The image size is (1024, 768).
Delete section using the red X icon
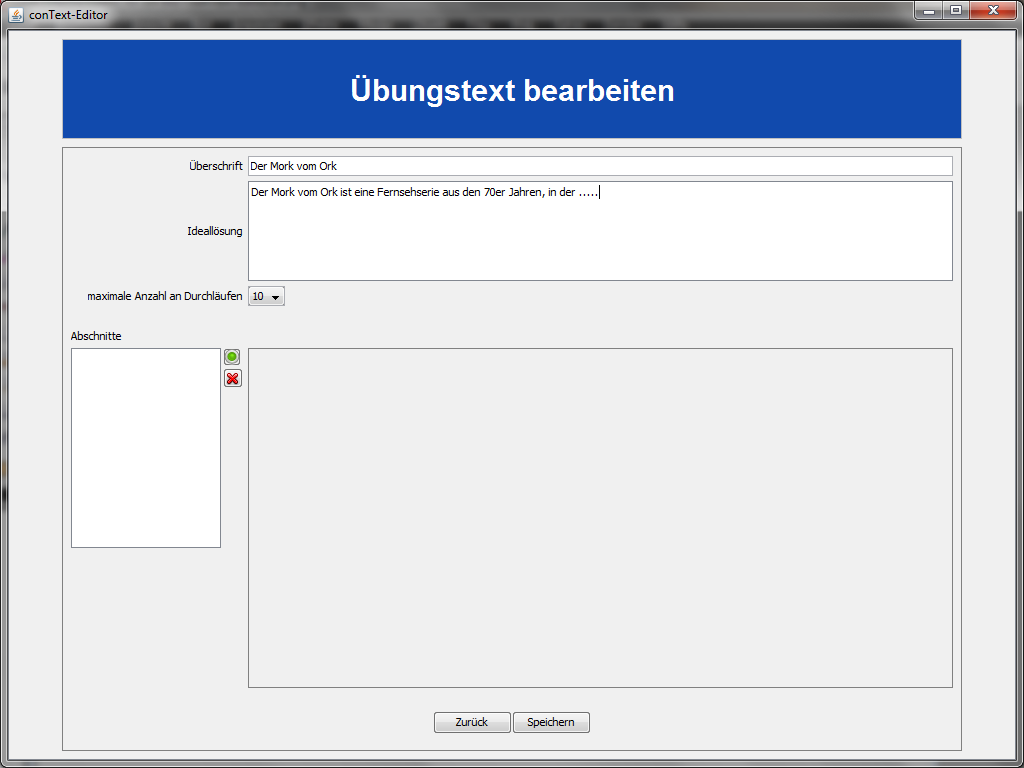coord(232,378)
